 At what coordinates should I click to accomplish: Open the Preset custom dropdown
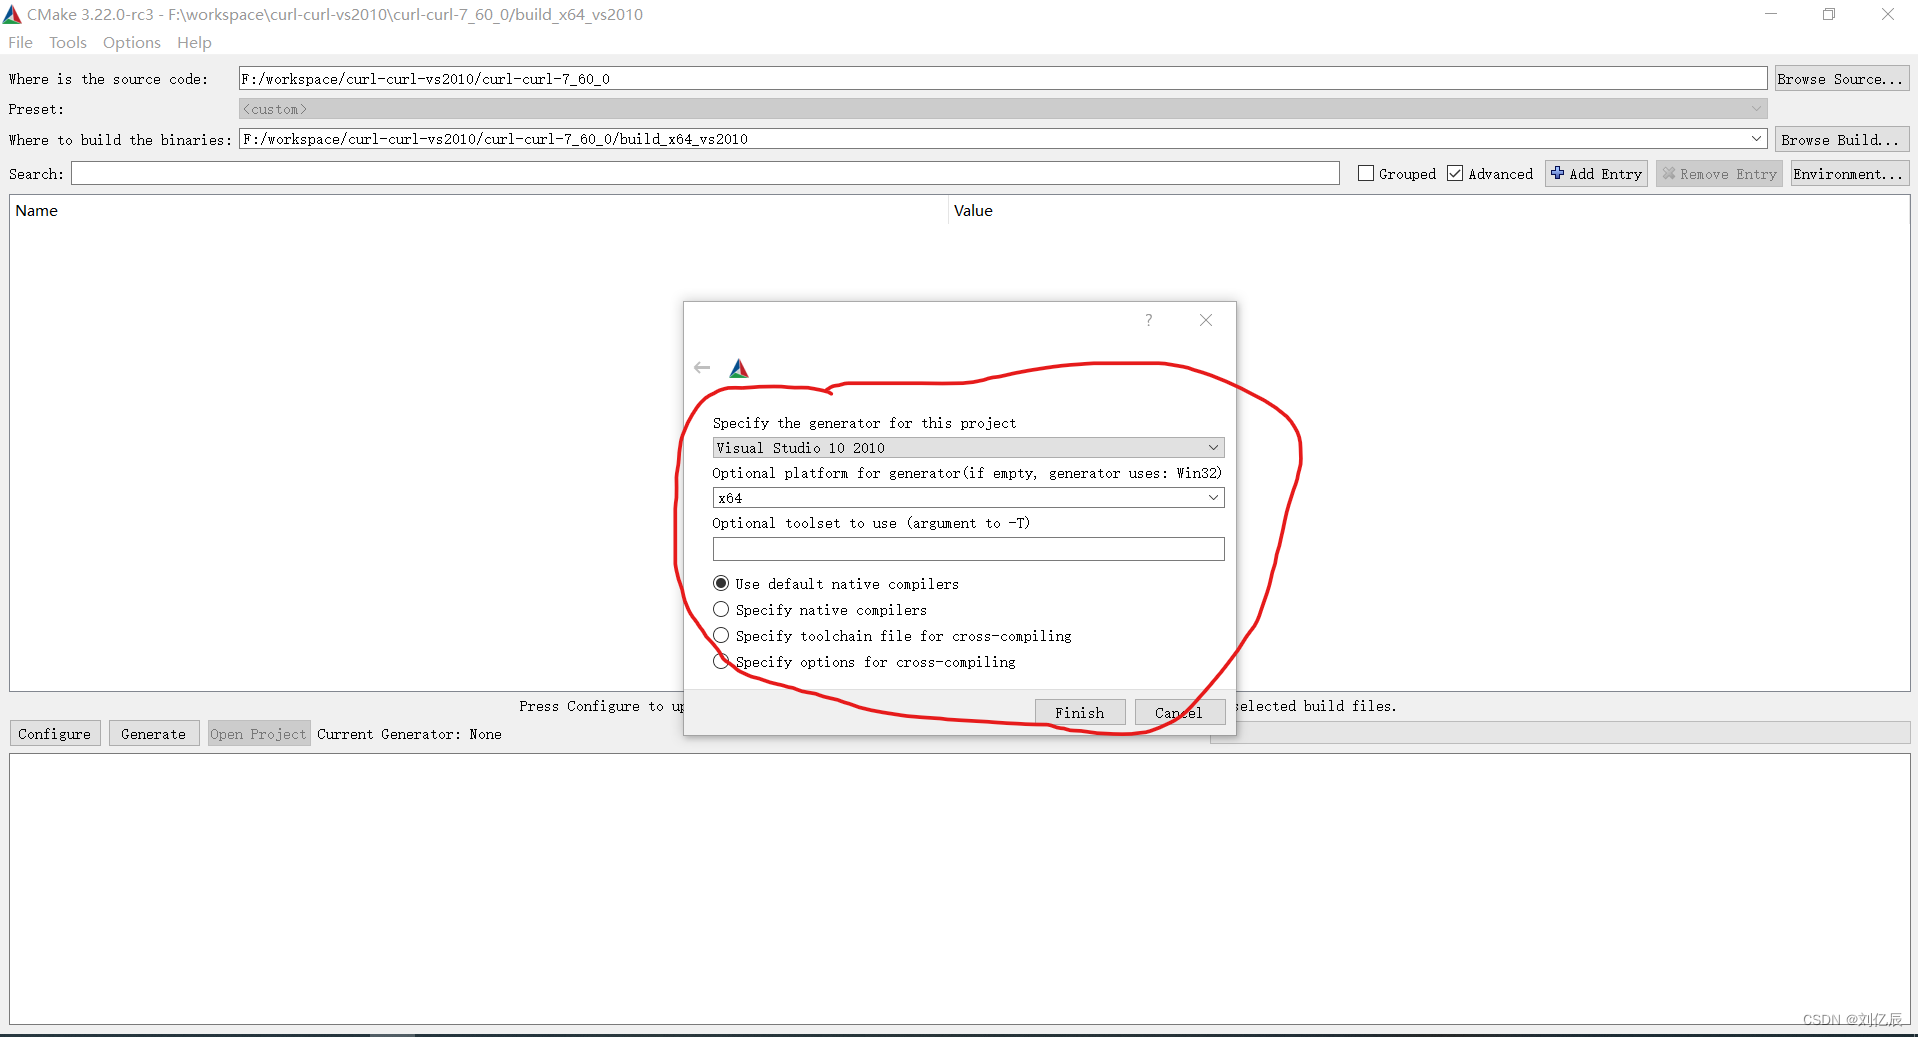click(1003, 109)
